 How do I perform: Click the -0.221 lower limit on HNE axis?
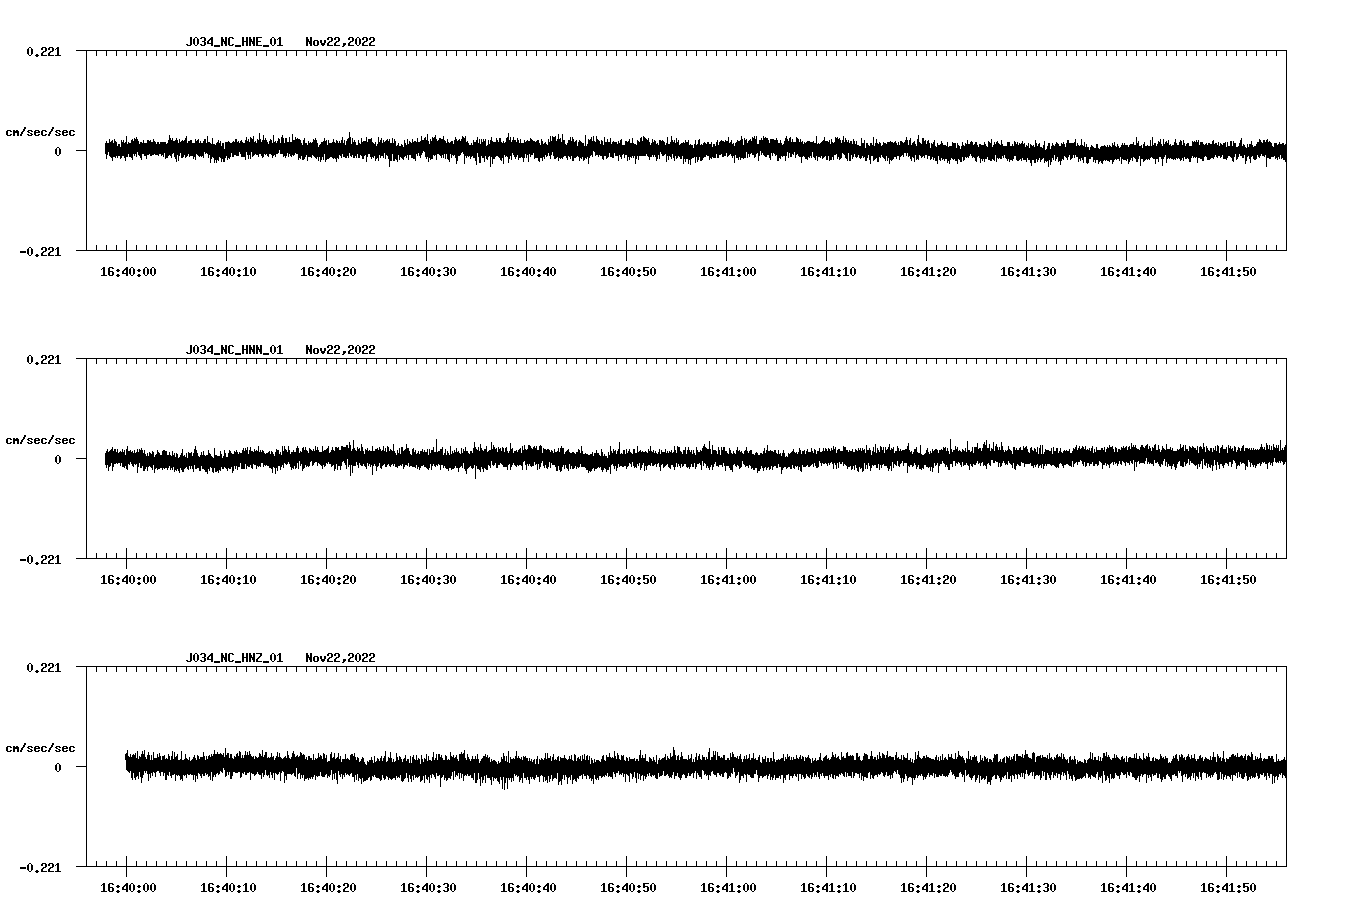coord(40,251)
